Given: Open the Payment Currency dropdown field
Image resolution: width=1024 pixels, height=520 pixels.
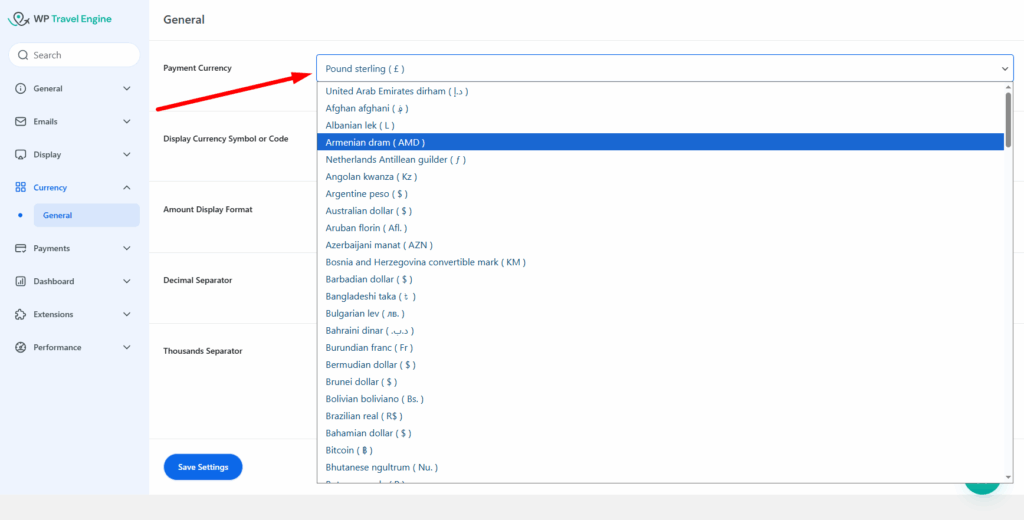Looking at the screenshot, I should tap(665, 68).
